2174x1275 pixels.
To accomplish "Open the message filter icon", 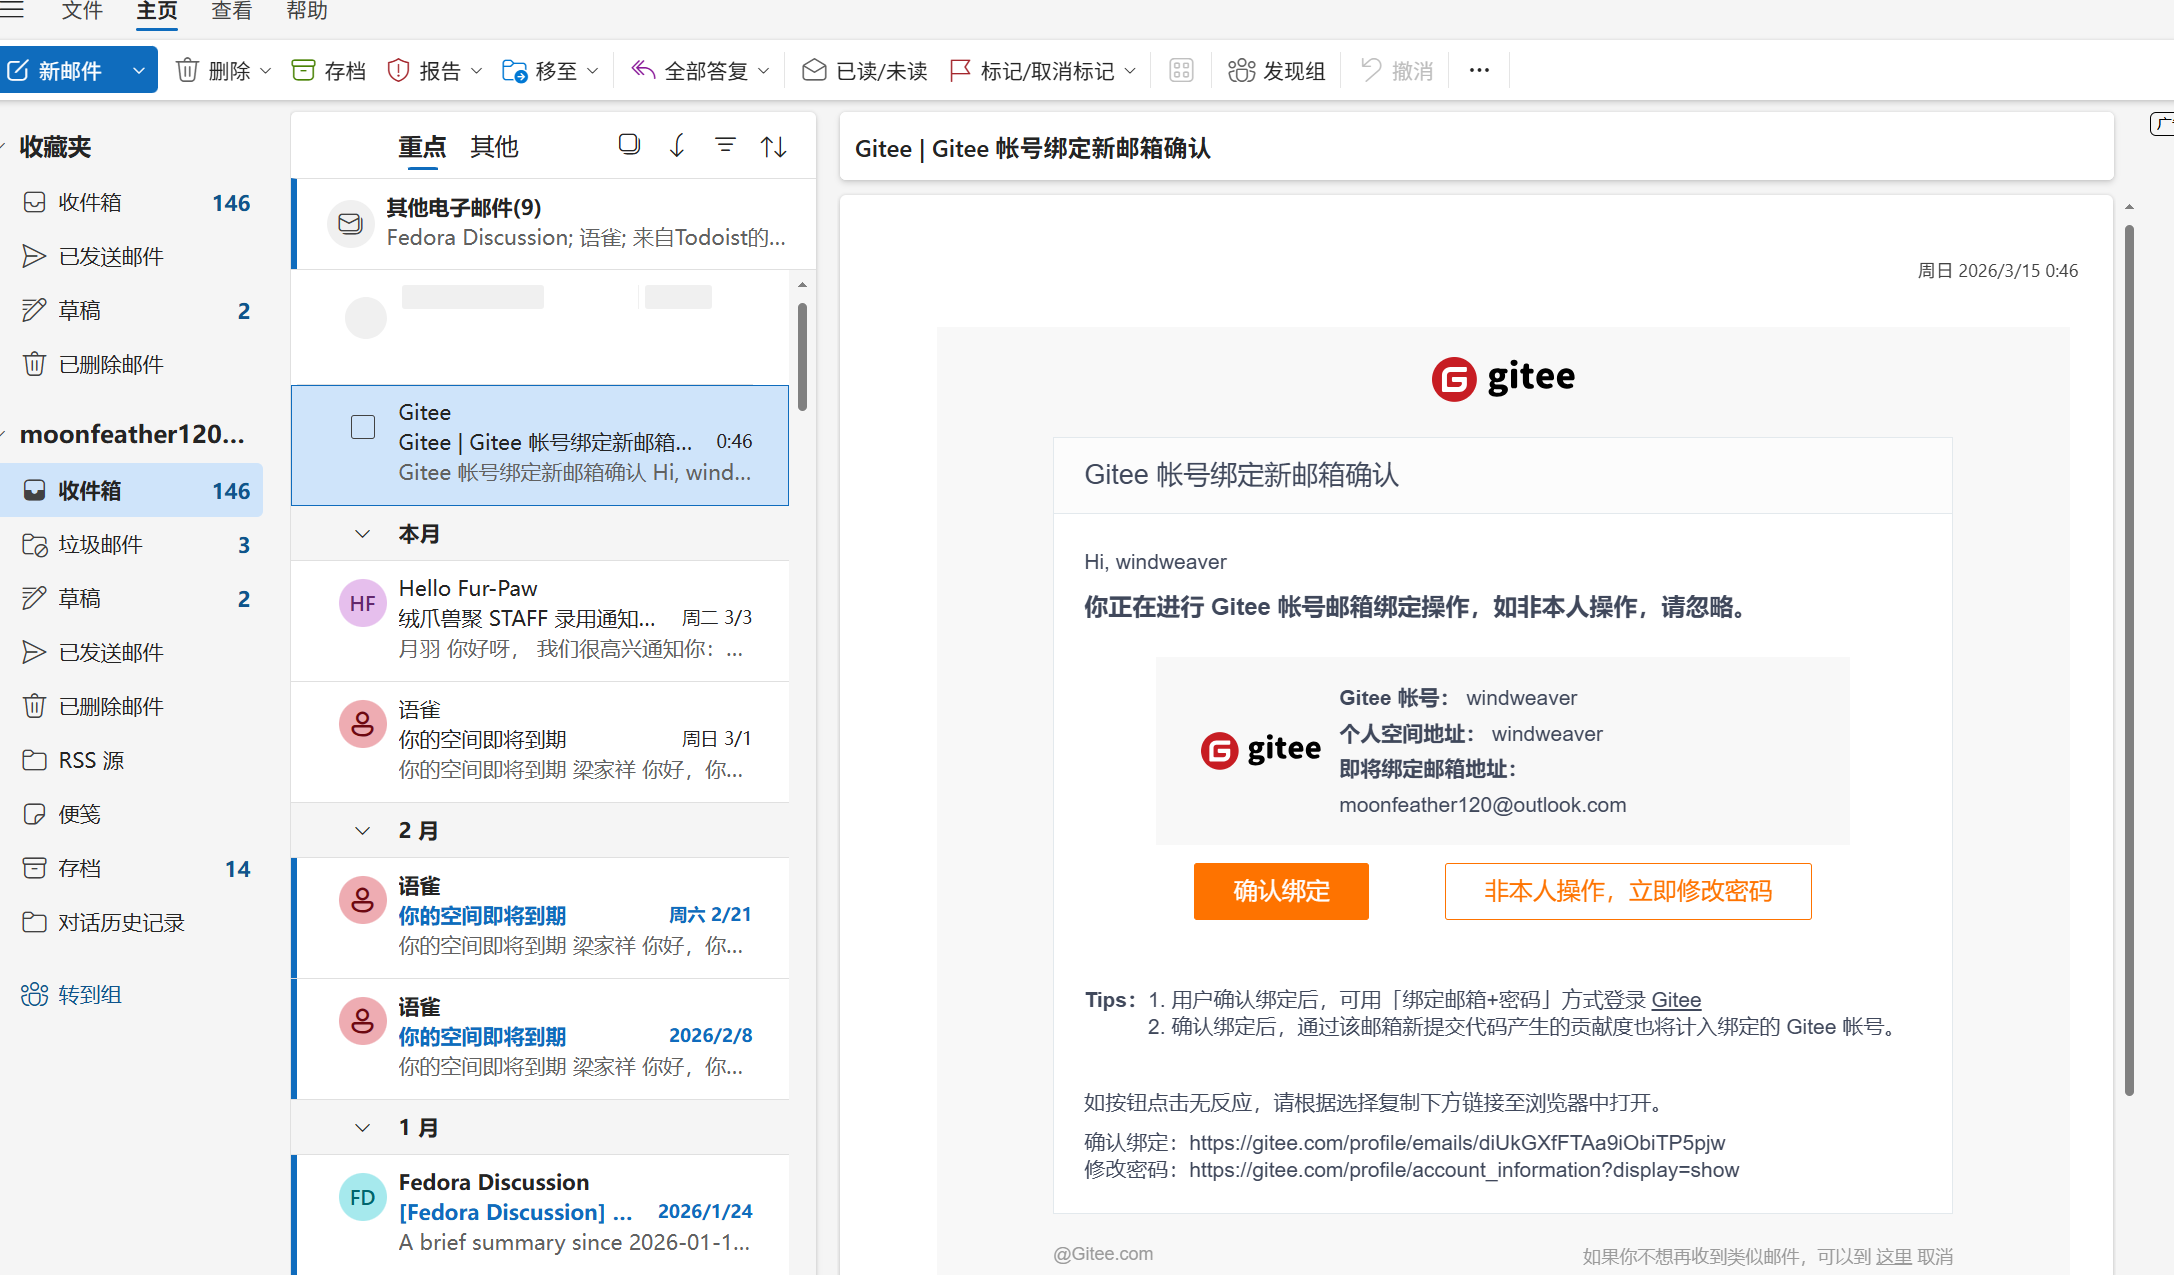I will click(x=725, y=146).
